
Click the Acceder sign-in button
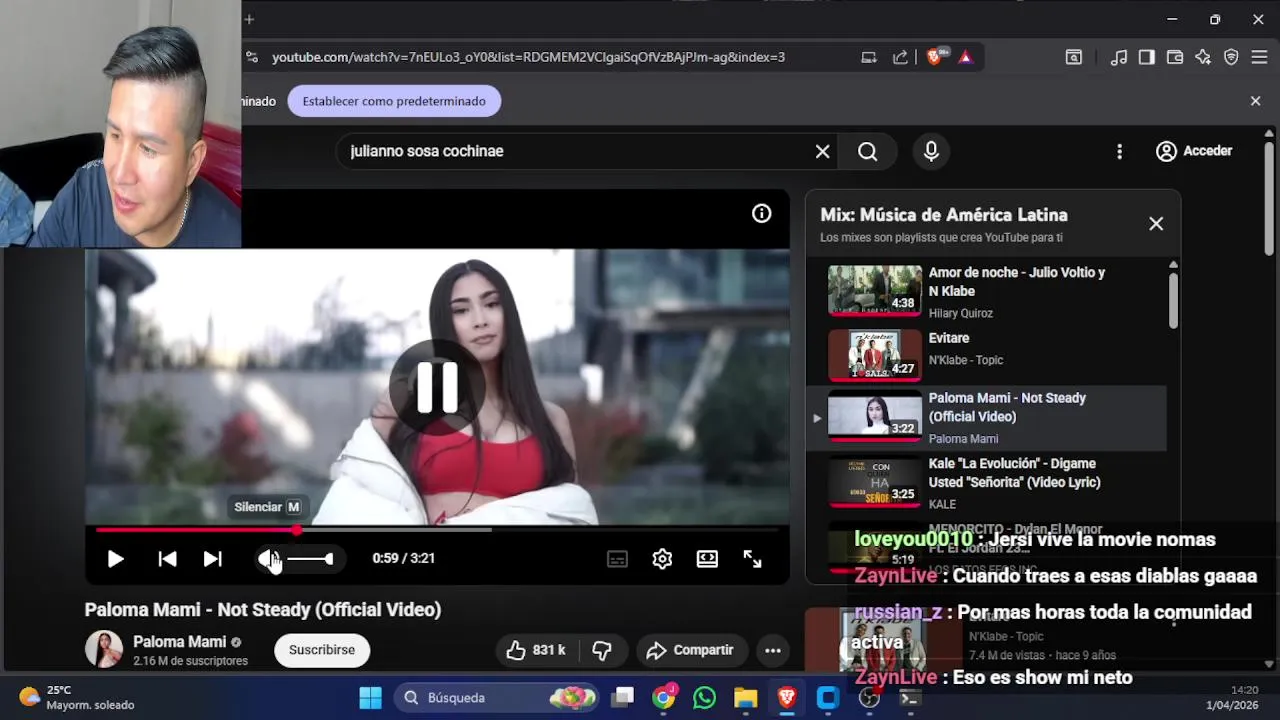[1194, 151]
